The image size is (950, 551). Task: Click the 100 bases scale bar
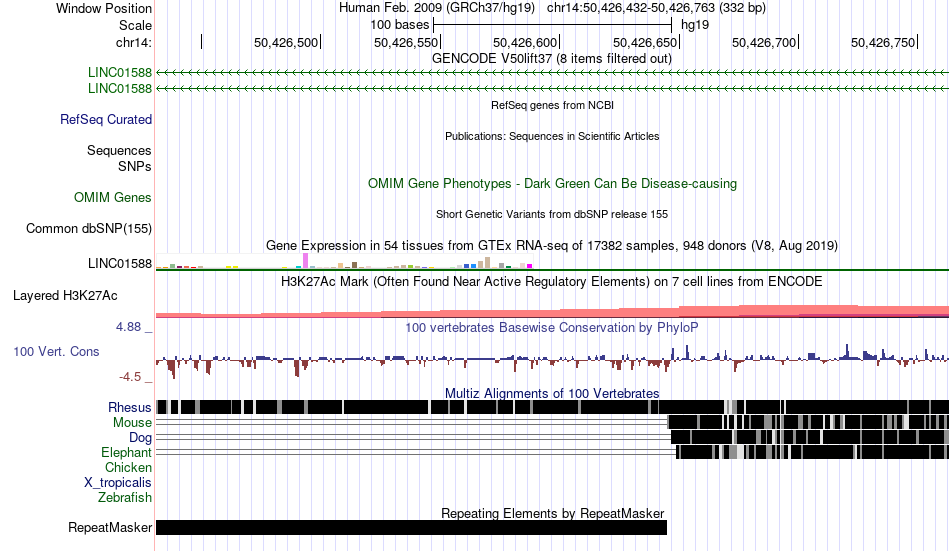(553, 25)
